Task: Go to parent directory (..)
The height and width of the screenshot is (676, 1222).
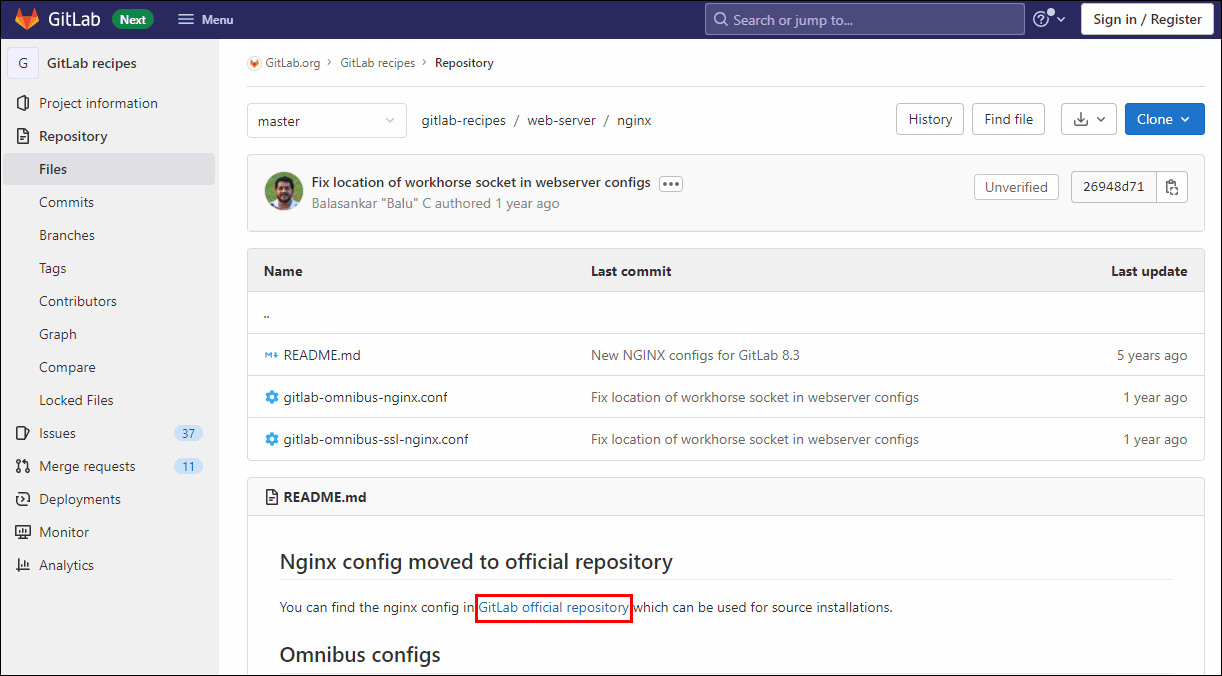Action: tap(267, 313)
